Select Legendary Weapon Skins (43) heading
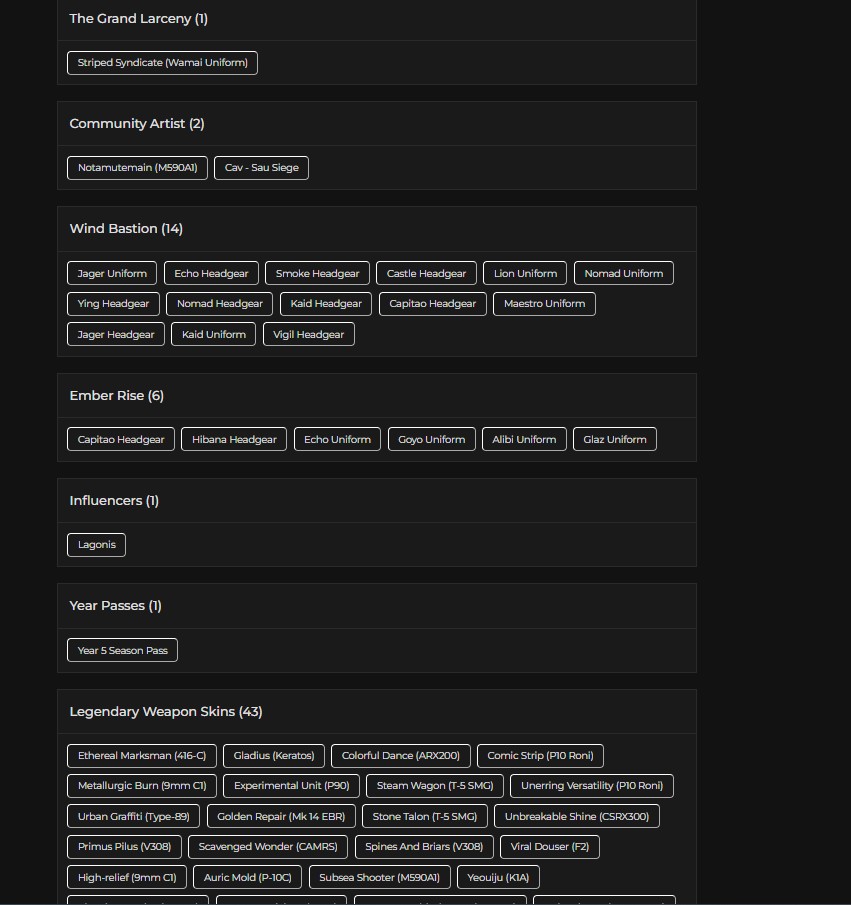Viewport: 851px width, 905px height. pyautogui.click(x=166, y=712)
